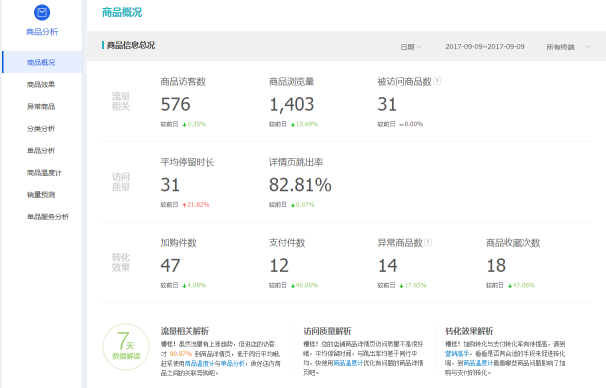The width and height of the screenshot is (606, 388).
Task: Click 商品温度计 link in 访问质量解析
Action: point(348,363)
